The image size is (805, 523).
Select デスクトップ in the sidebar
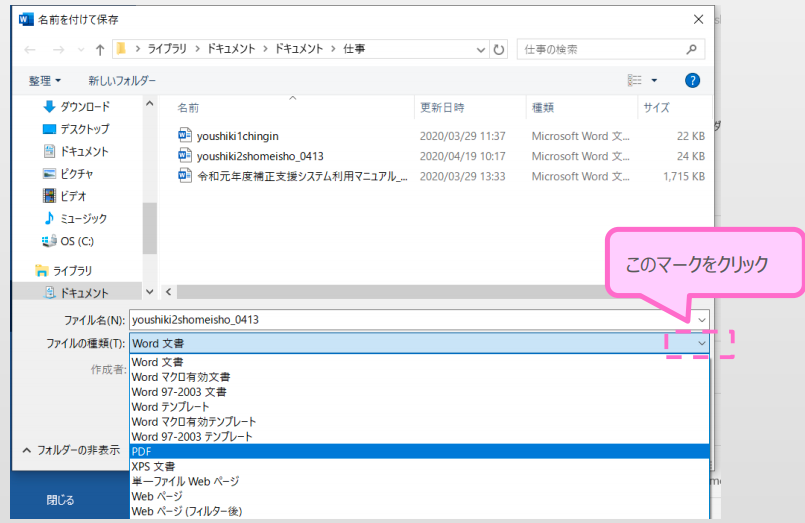pyautogui.click(x=76, y=129)
